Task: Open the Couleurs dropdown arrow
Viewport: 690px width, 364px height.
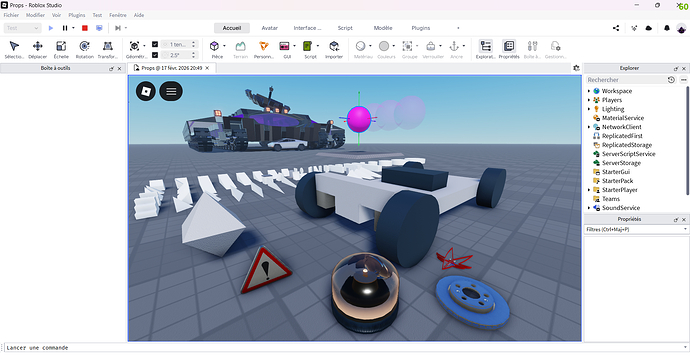Action: click(393, 46)
